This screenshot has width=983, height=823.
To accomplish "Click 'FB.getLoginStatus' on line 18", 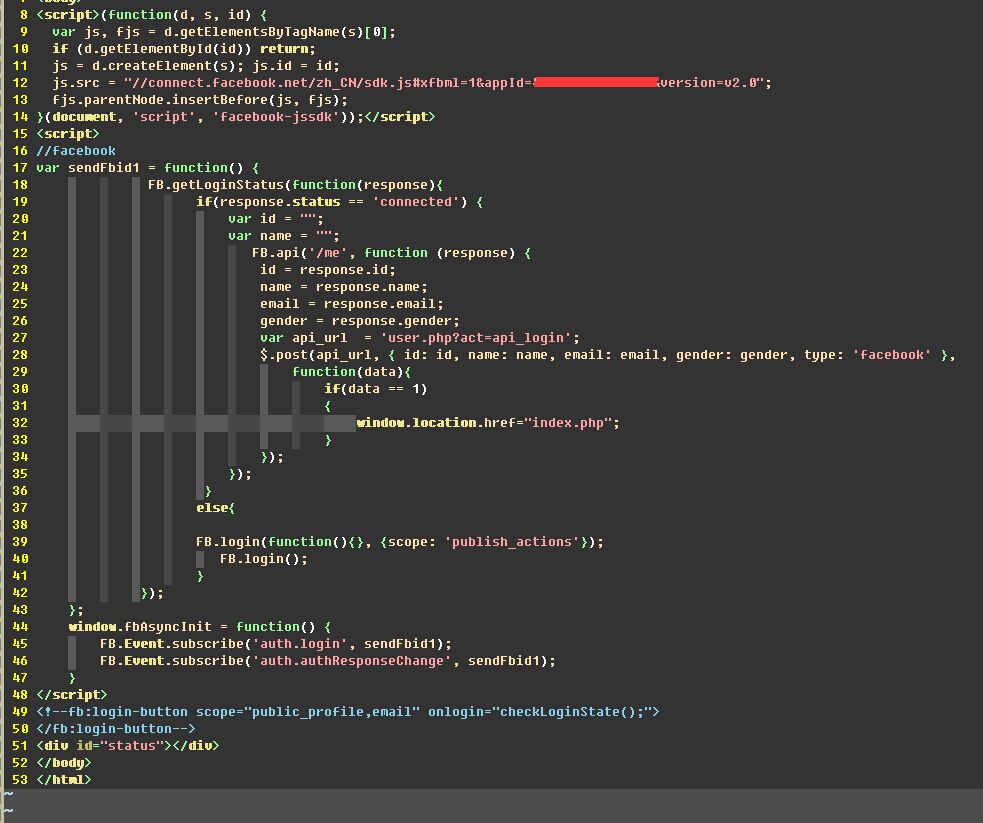I will point(216,184).
